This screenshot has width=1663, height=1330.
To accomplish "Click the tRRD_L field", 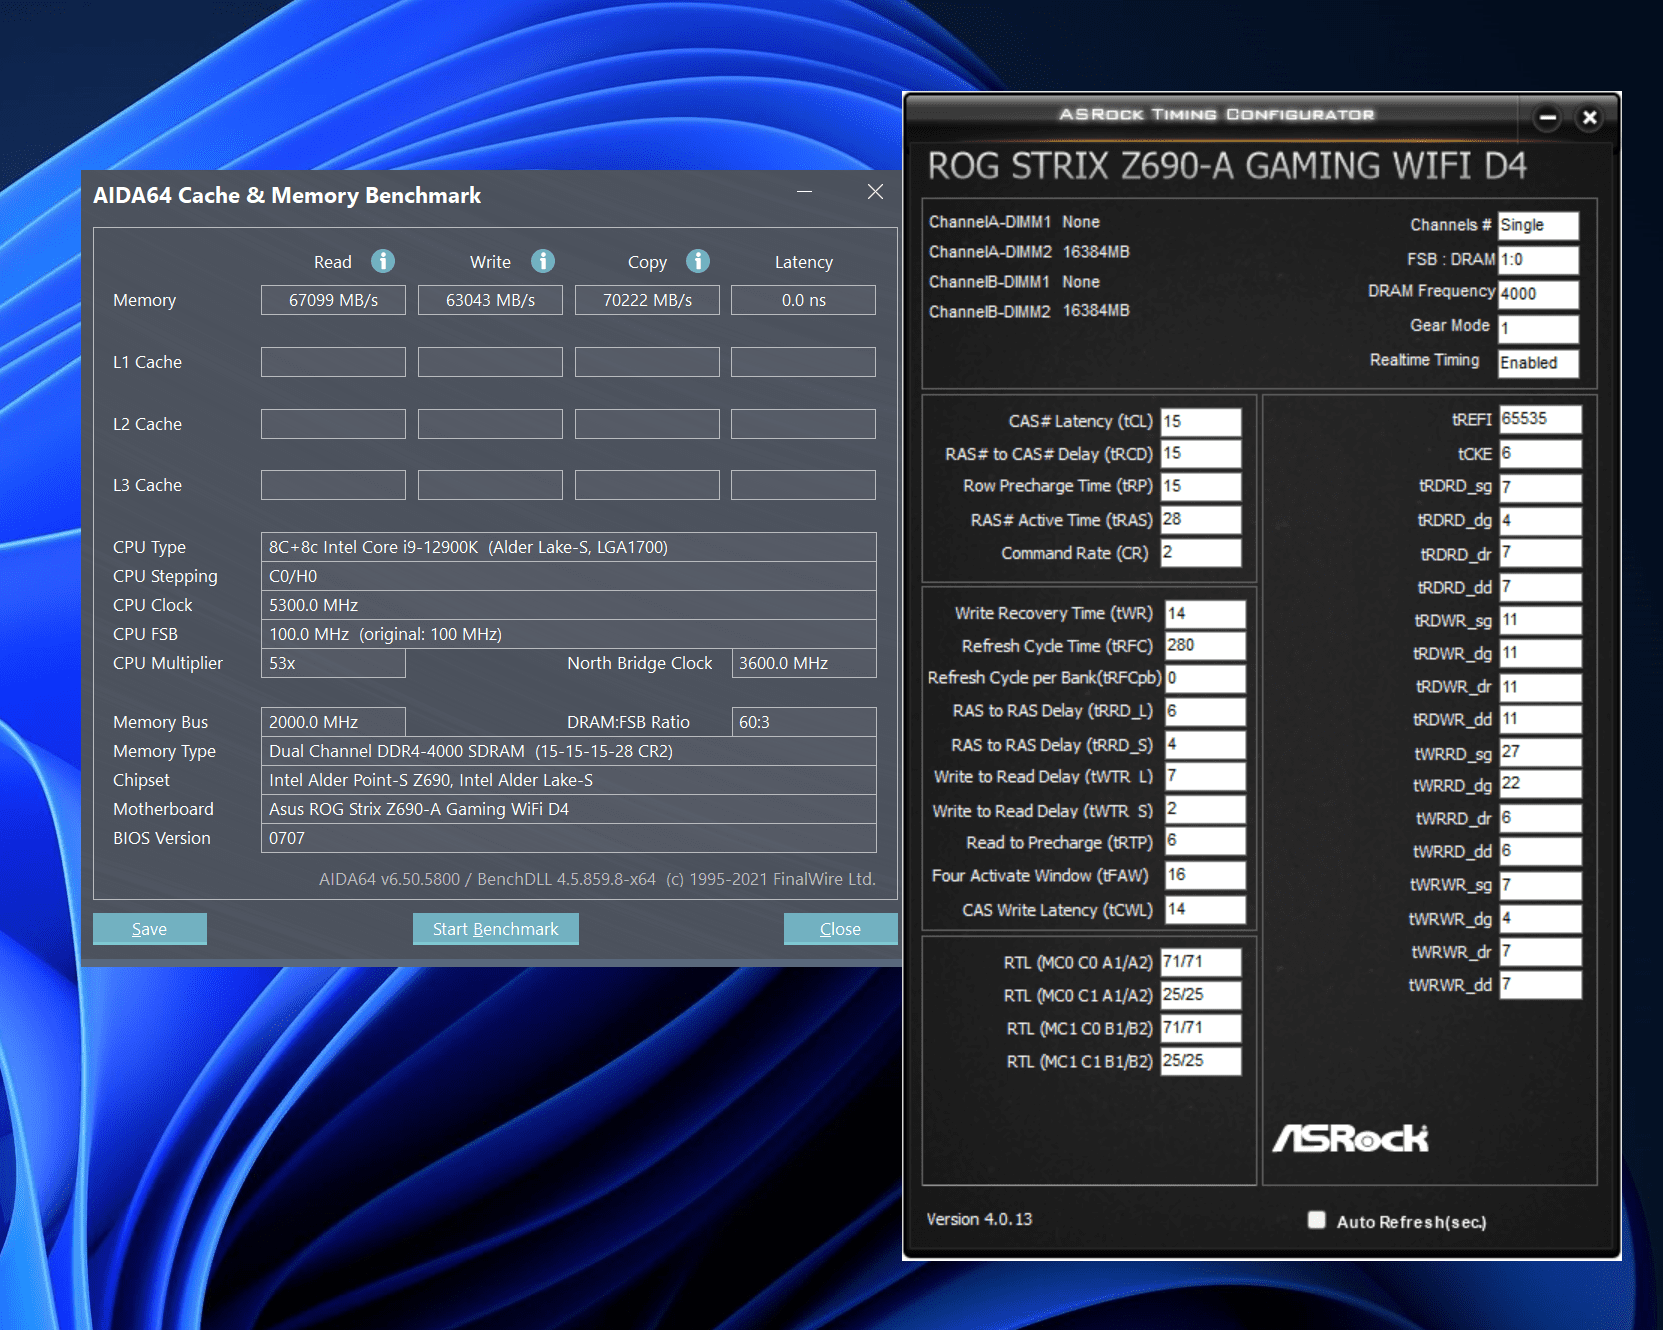I will click(x=1205, y=712).
